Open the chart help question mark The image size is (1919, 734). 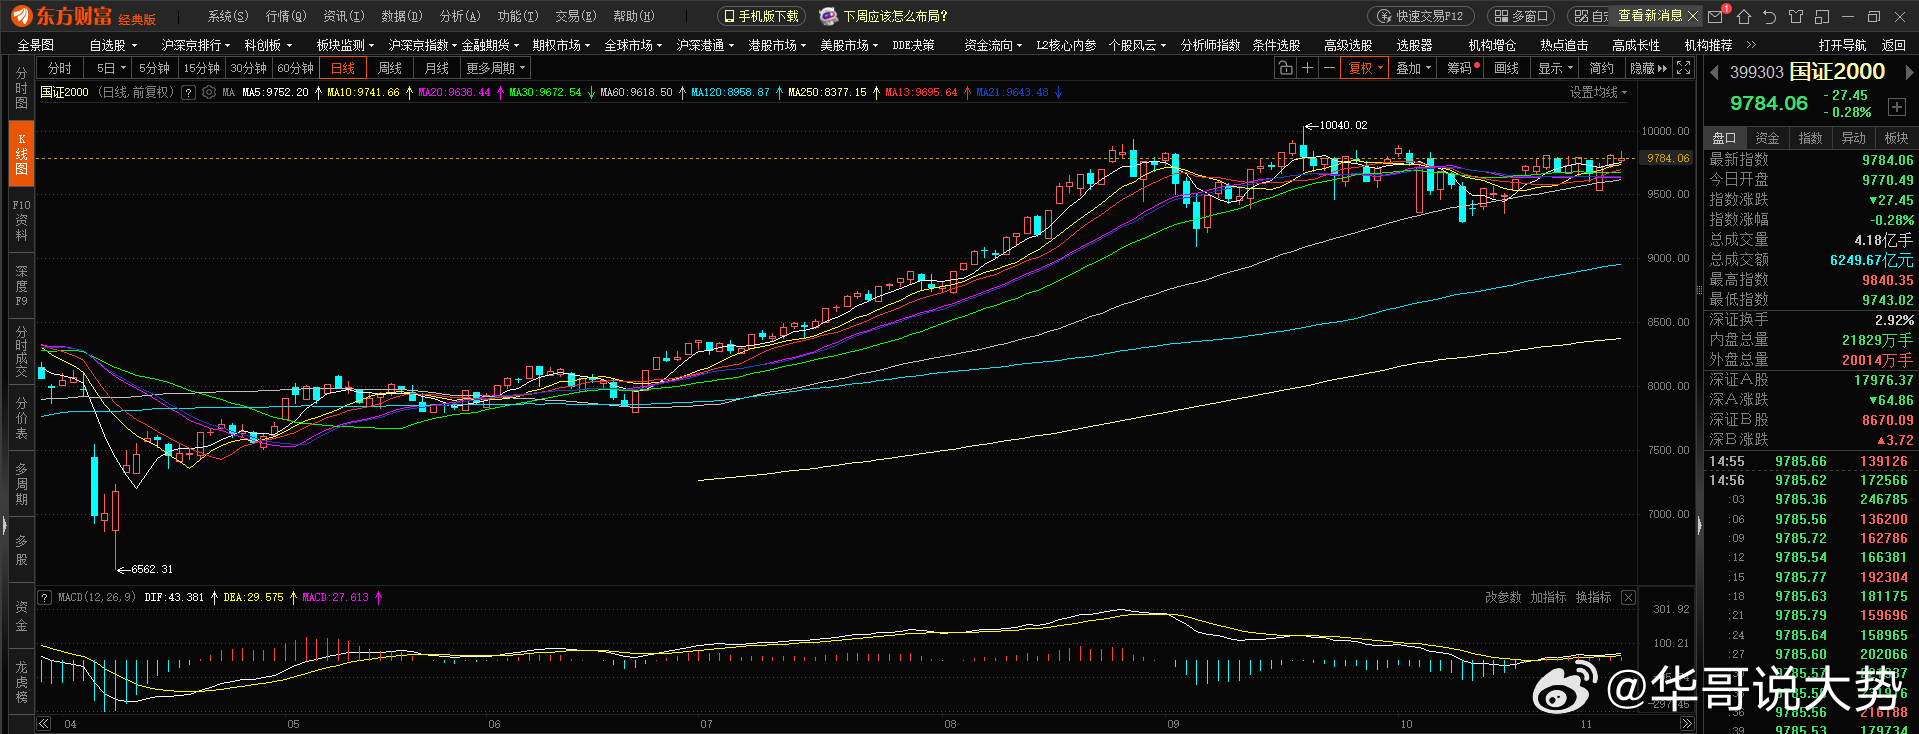[x=188, y=92]
